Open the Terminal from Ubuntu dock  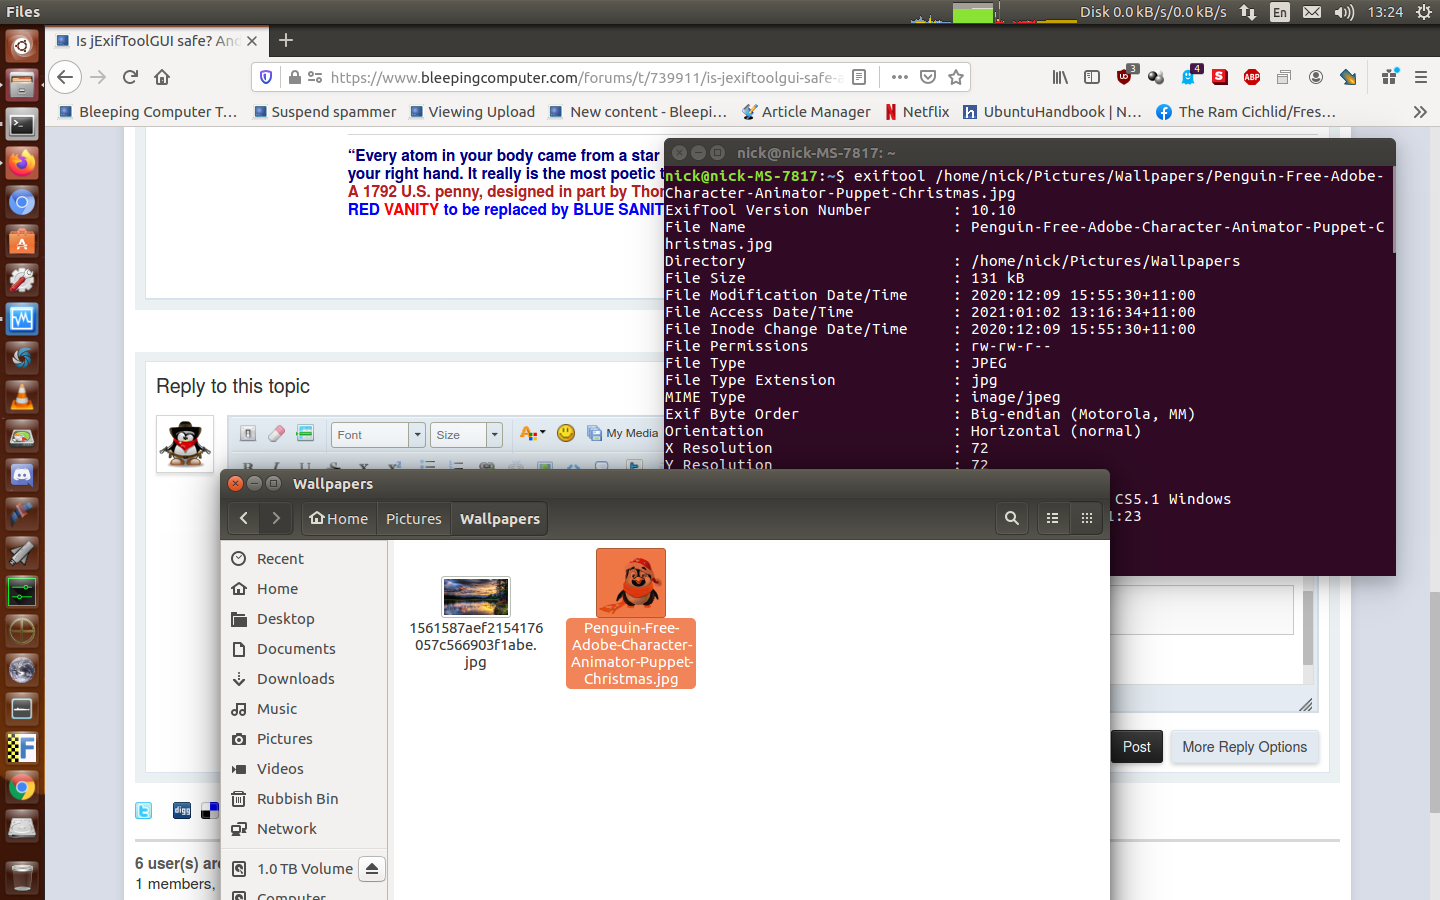(22, 125)
